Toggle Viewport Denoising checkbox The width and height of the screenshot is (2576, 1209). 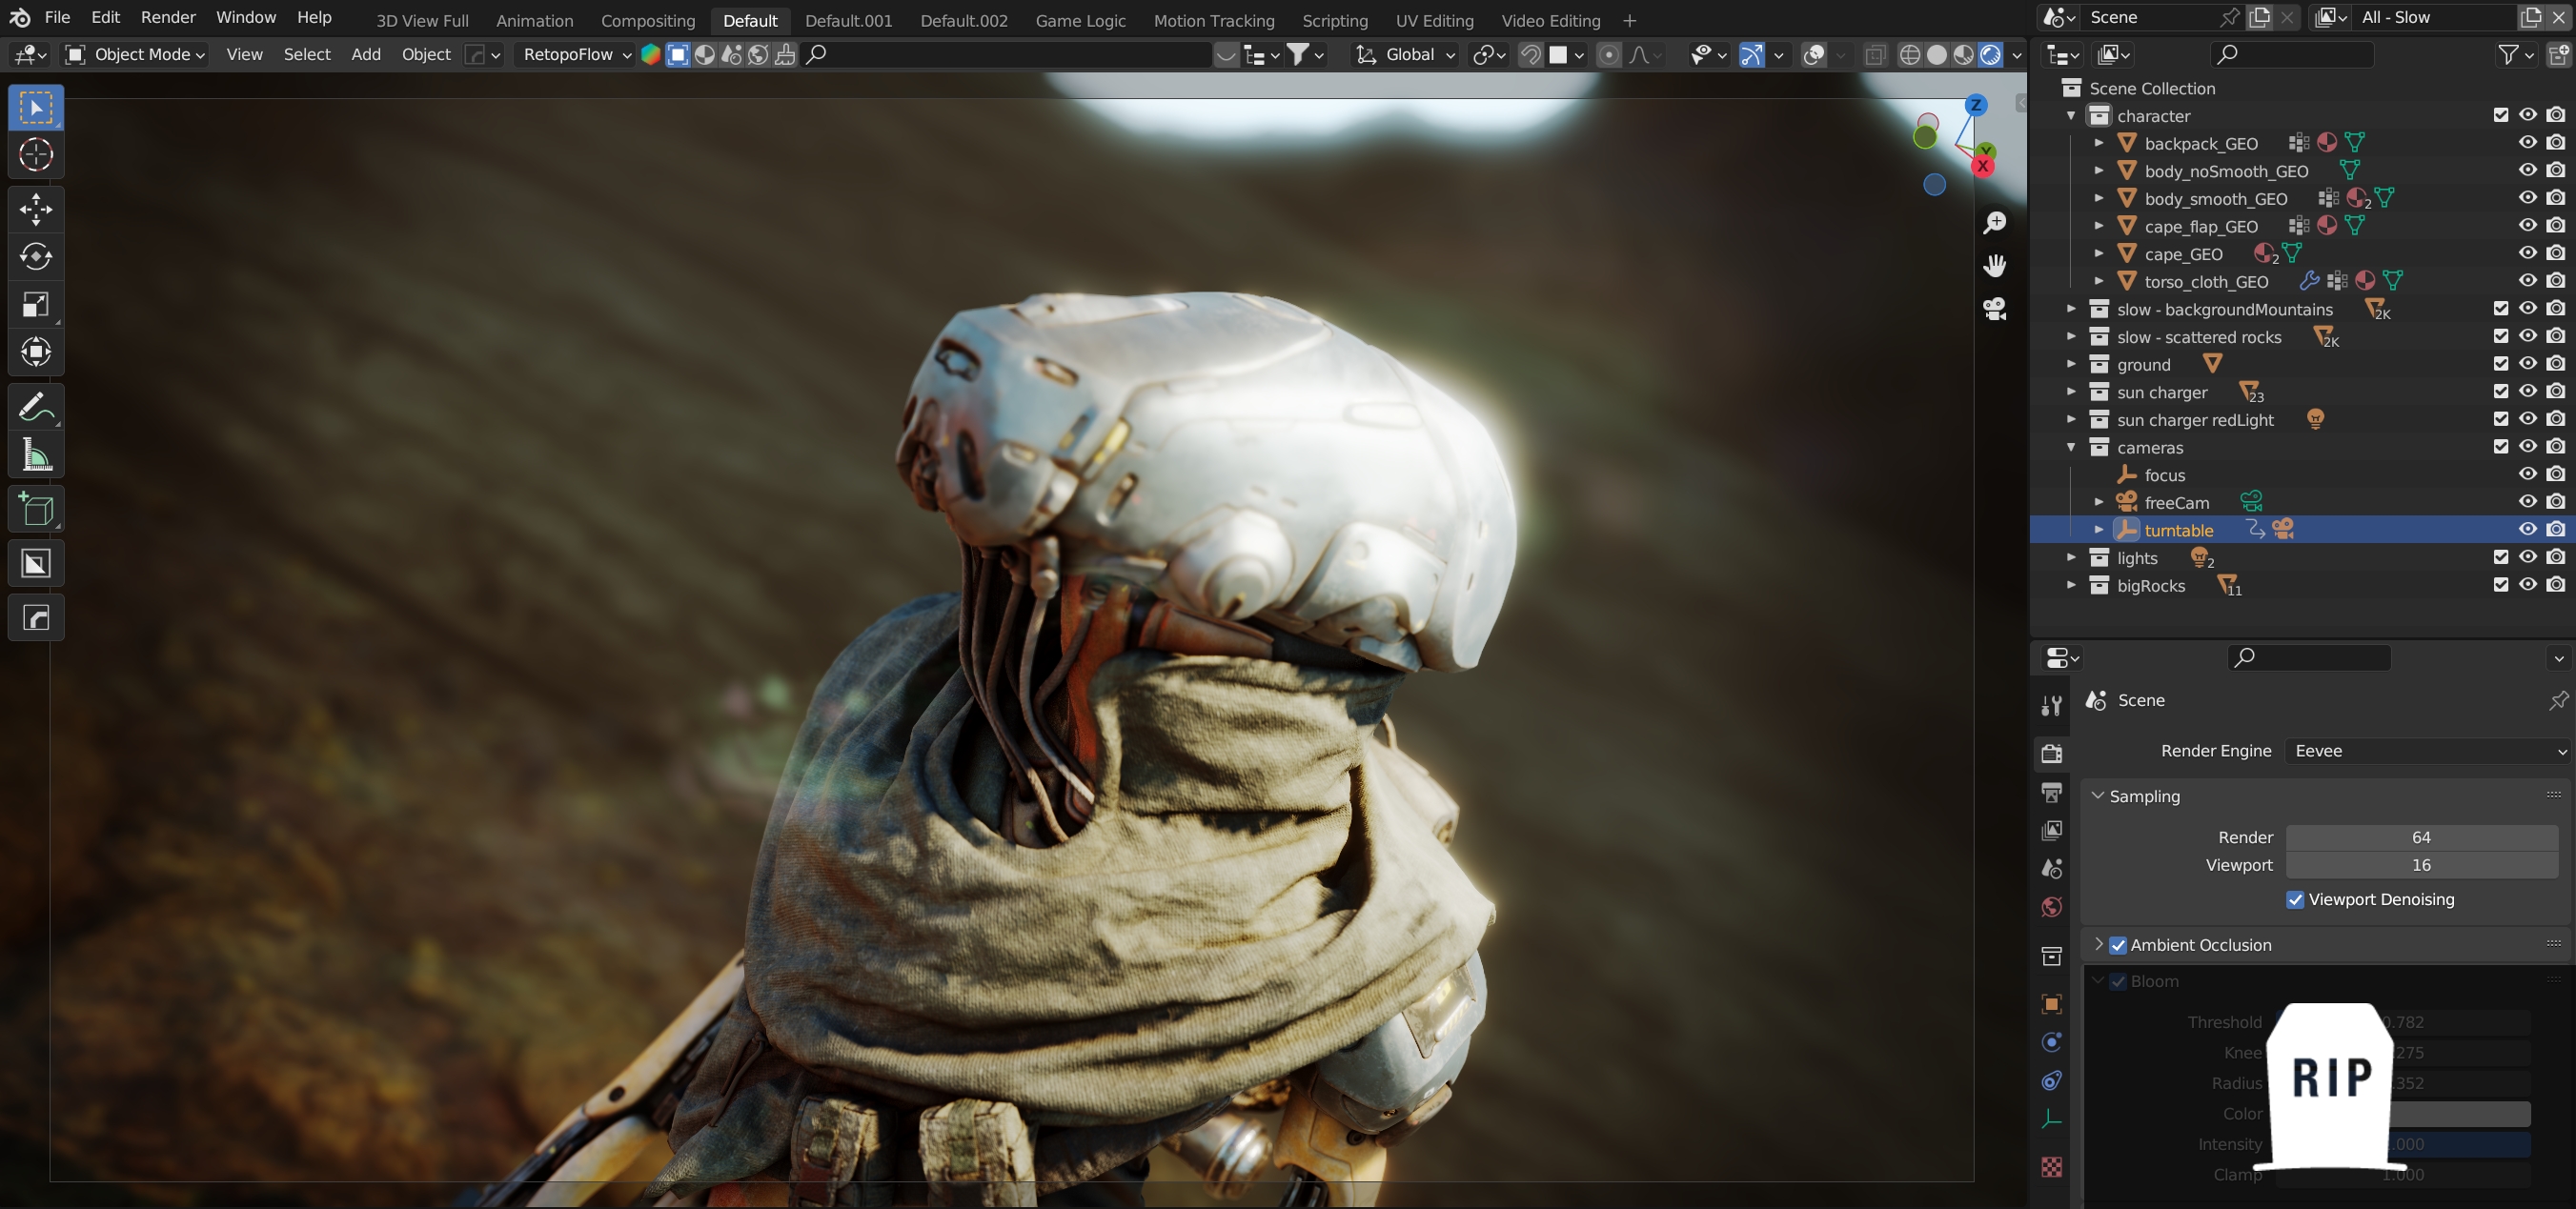tap(2295, 900)
